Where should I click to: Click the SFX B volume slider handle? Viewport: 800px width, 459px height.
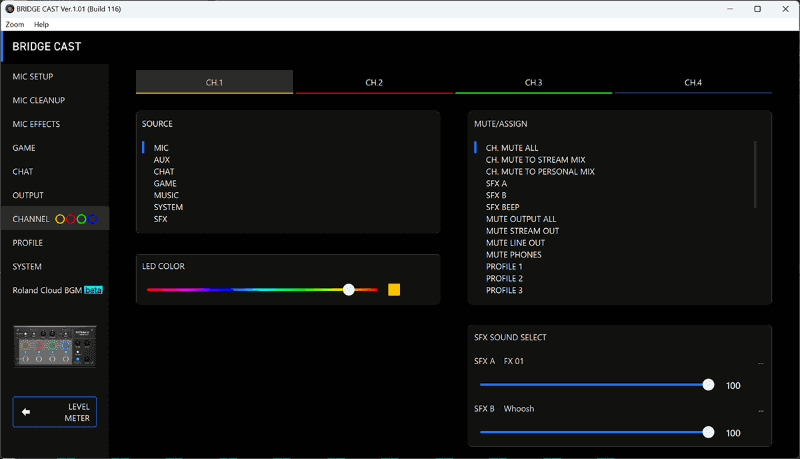tap(708, 432)
